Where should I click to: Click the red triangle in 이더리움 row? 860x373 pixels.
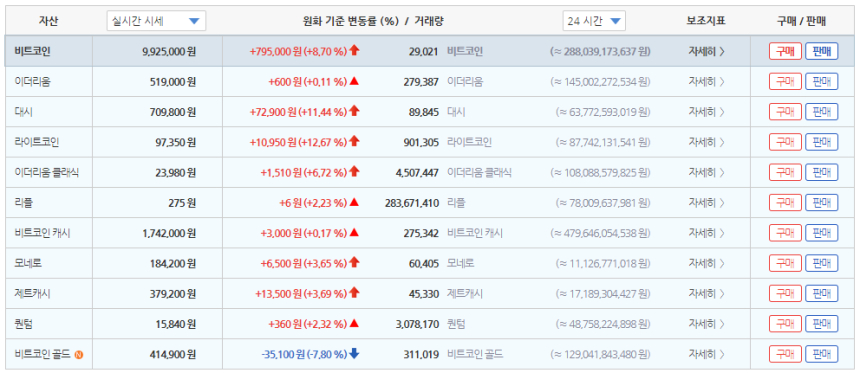click(354, 81)
